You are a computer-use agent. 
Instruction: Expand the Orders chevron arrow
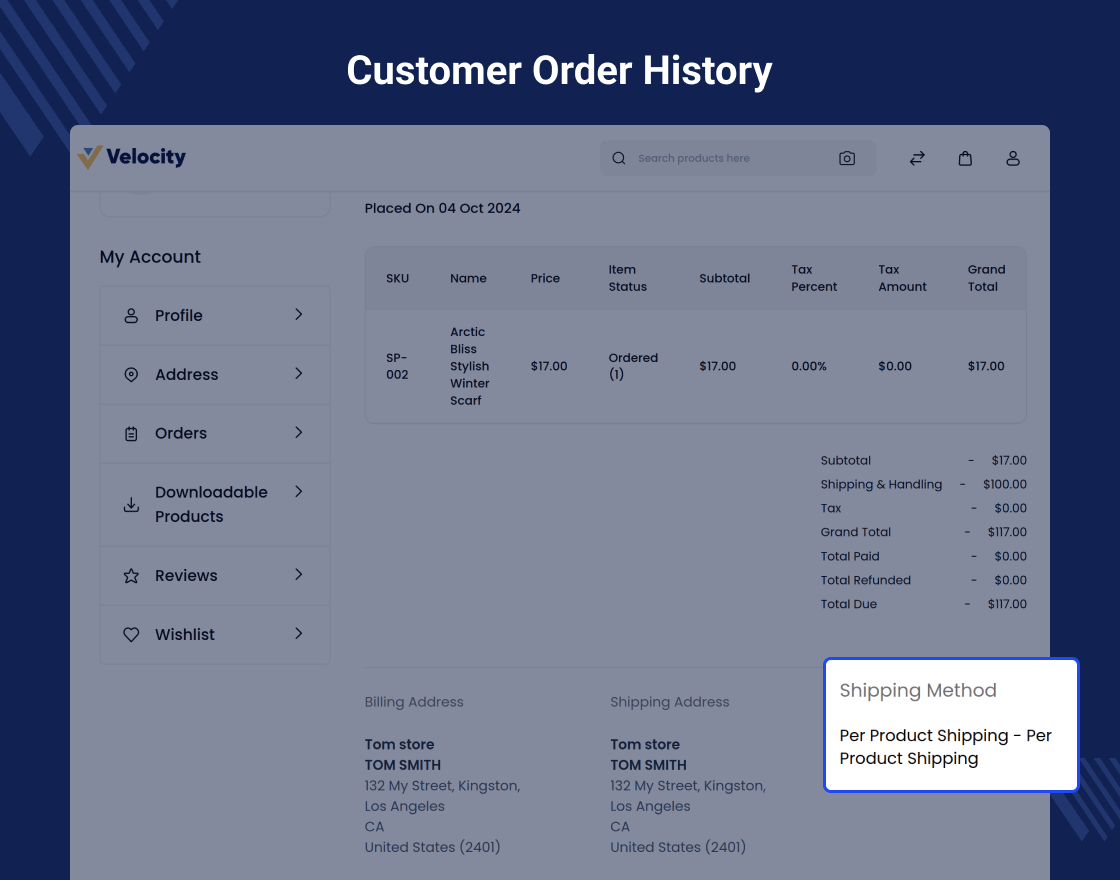[x=299, y=432]
